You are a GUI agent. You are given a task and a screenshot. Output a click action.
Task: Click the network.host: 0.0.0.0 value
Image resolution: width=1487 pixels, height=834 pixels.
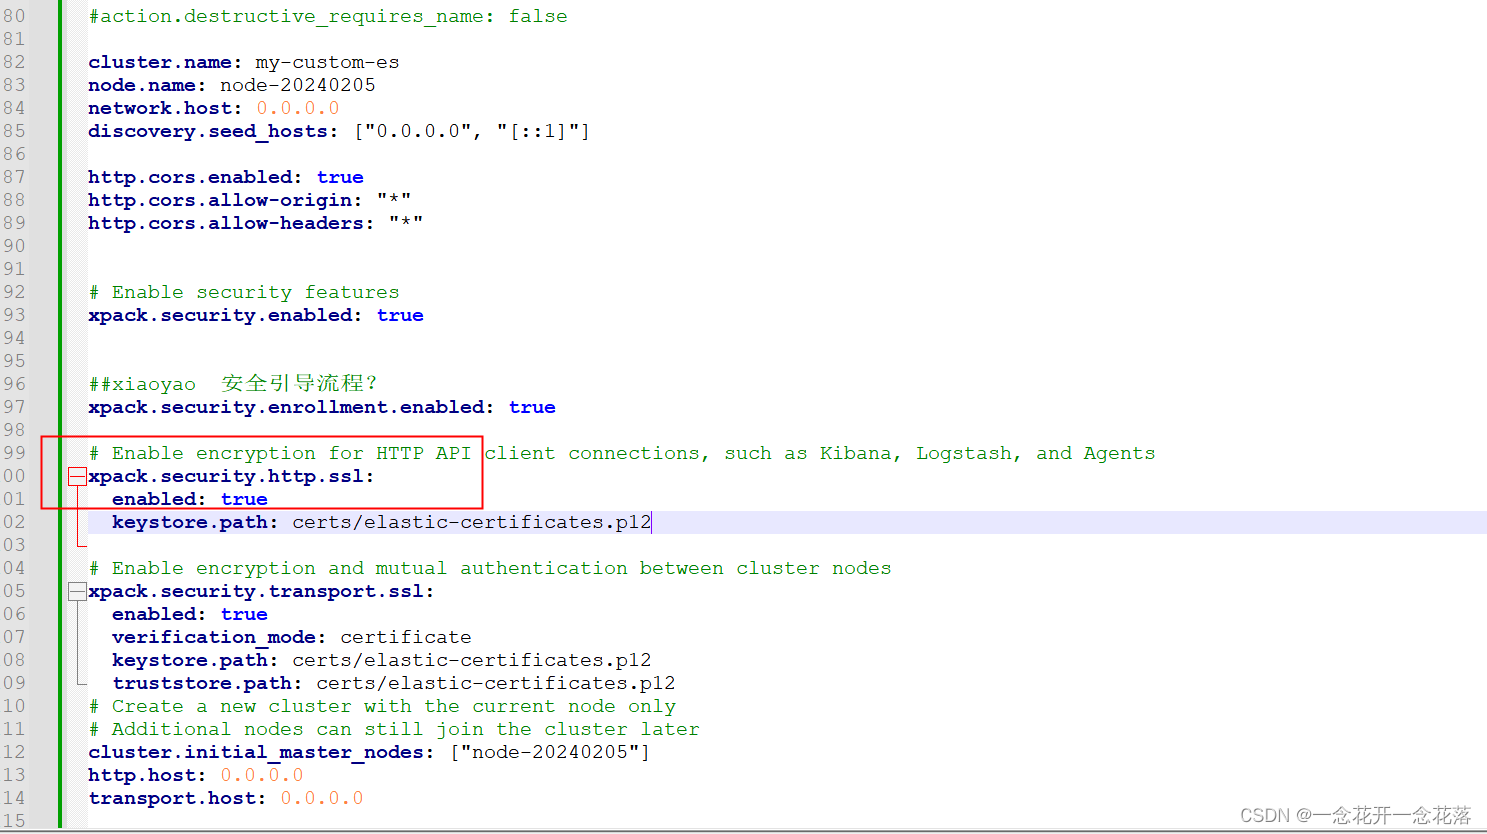pyautogui.click(x=297, y=108)
